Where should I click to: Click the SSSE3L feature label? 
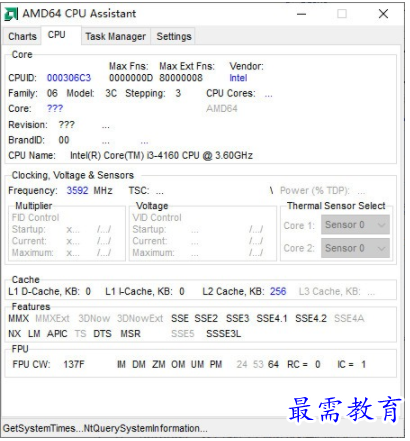(x=224, y=334)
